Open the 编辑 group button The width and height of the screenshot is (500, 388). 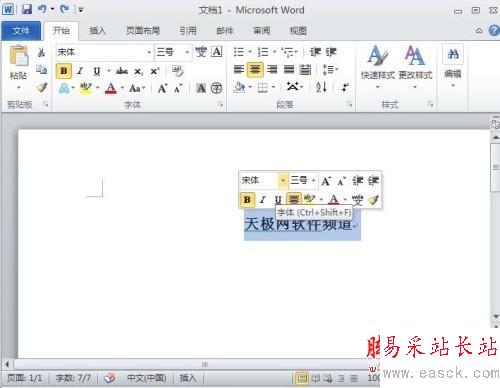tap(453, 66)
